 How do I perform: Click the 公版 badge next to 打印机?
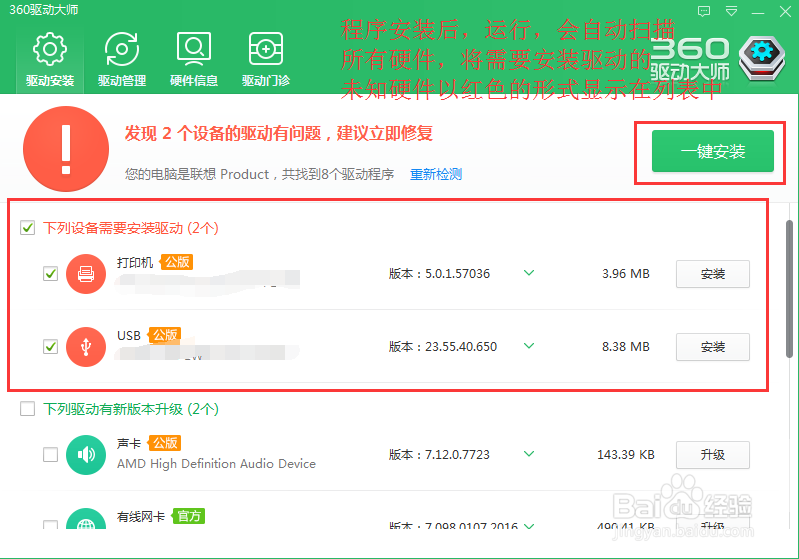177,262
